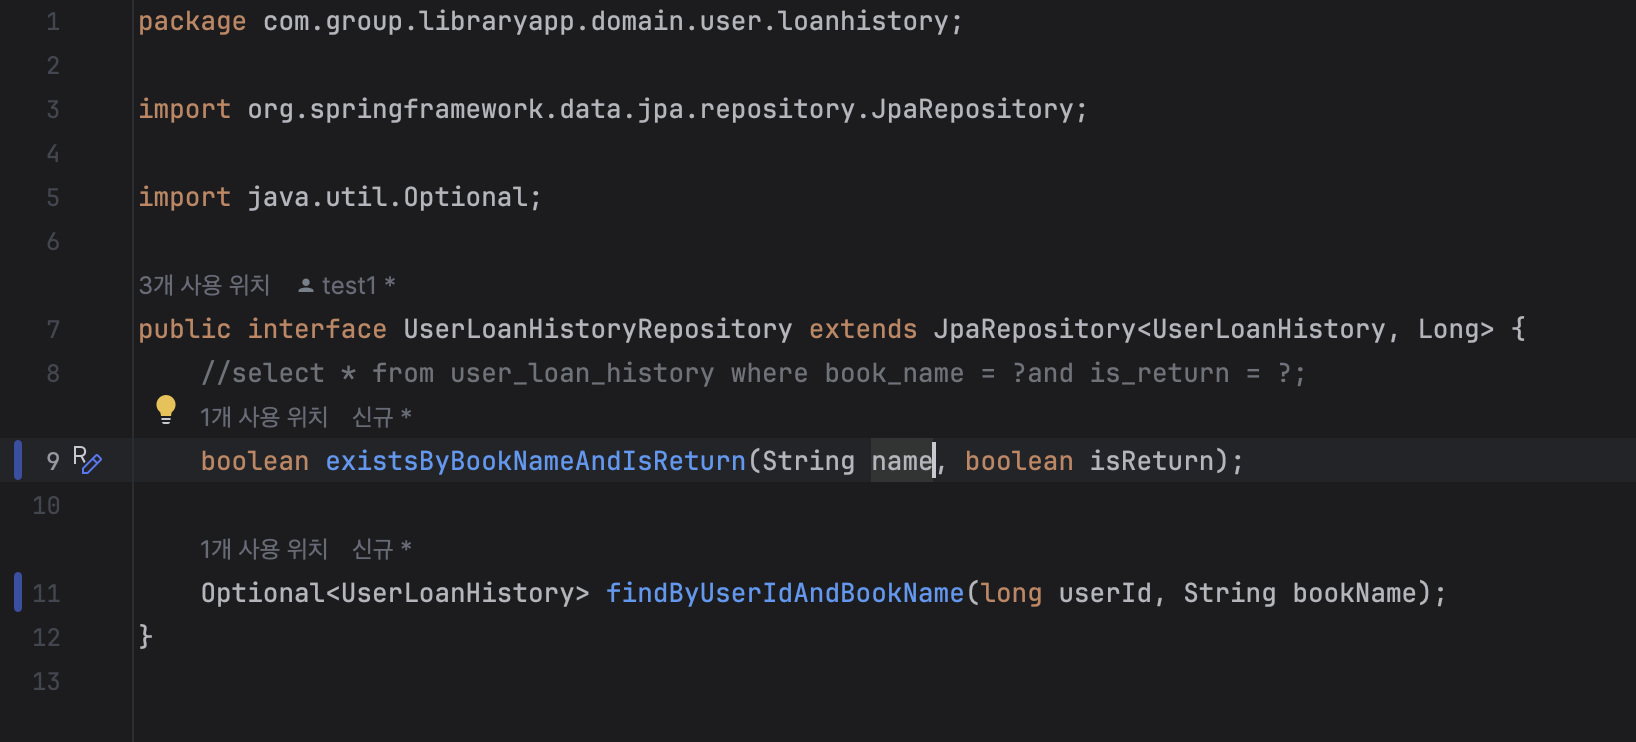Click the yellow light bulb quick-fix icon

click(166, 409)
